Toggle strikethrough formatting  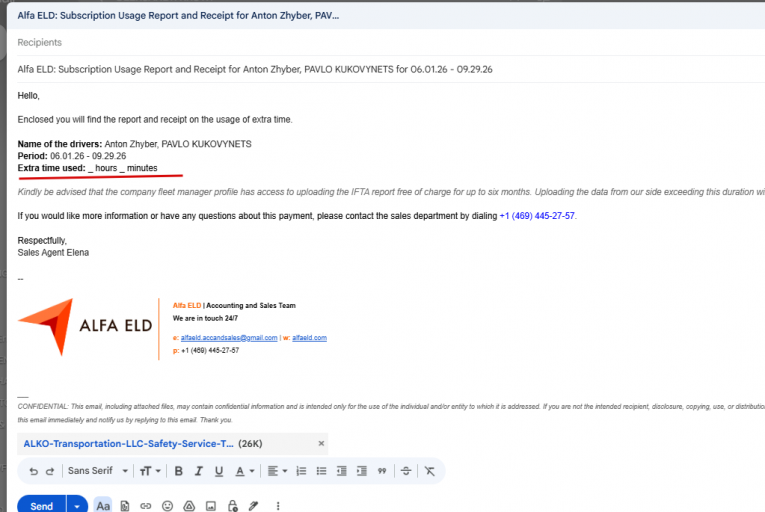click(x=406, y=471)
